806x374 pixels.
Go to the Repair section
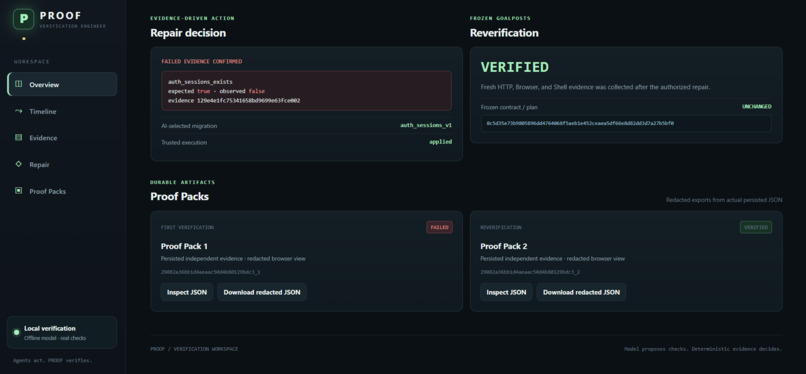pos(62,164)
